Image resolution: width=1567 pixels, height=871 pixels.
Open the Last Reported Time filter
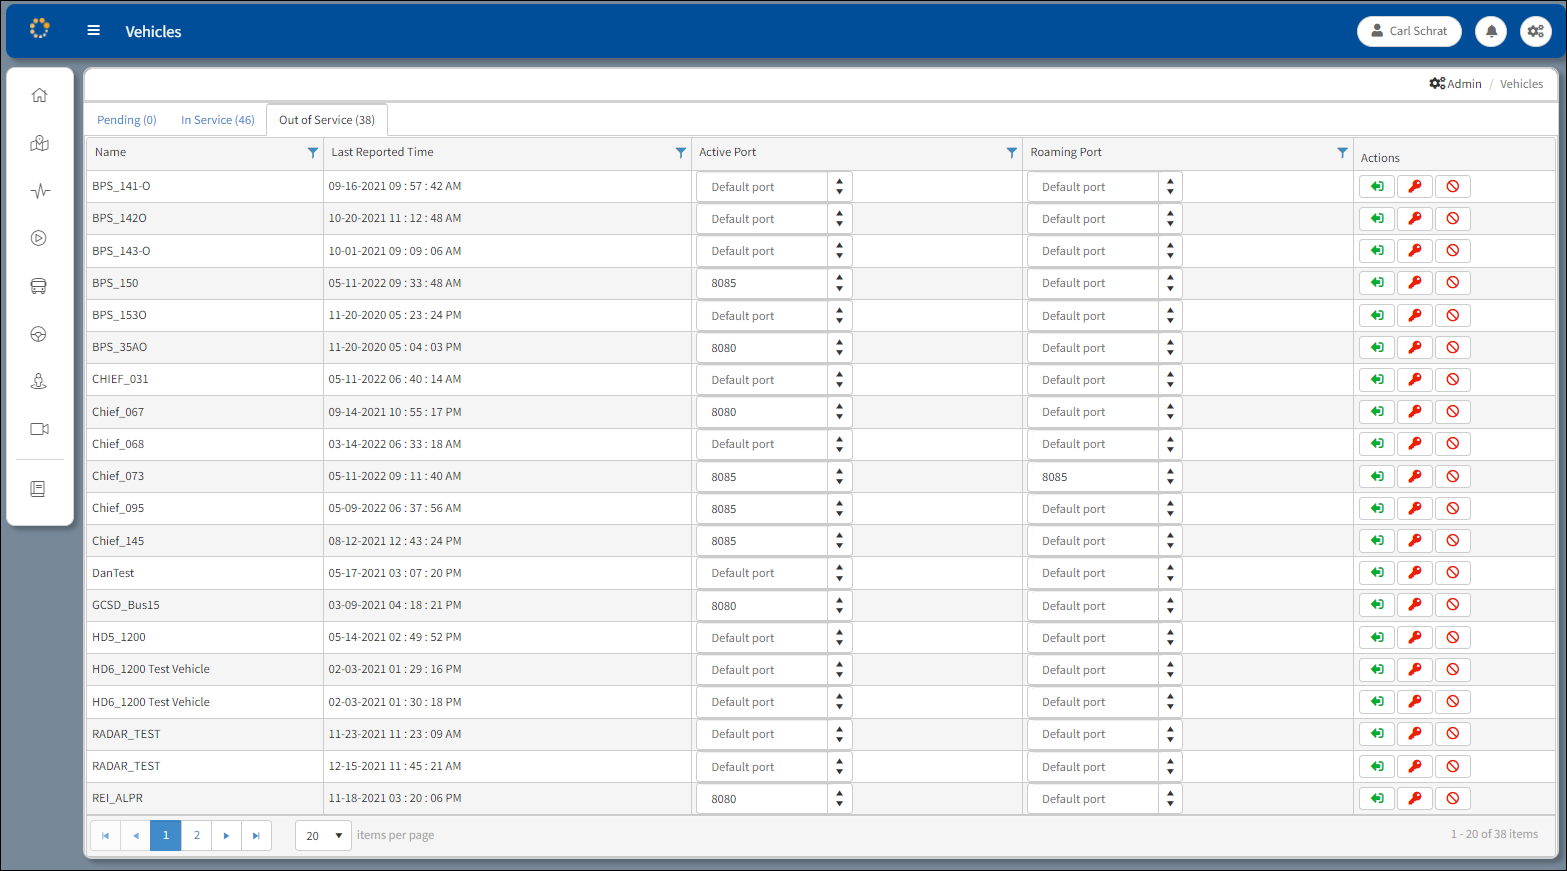680,153
